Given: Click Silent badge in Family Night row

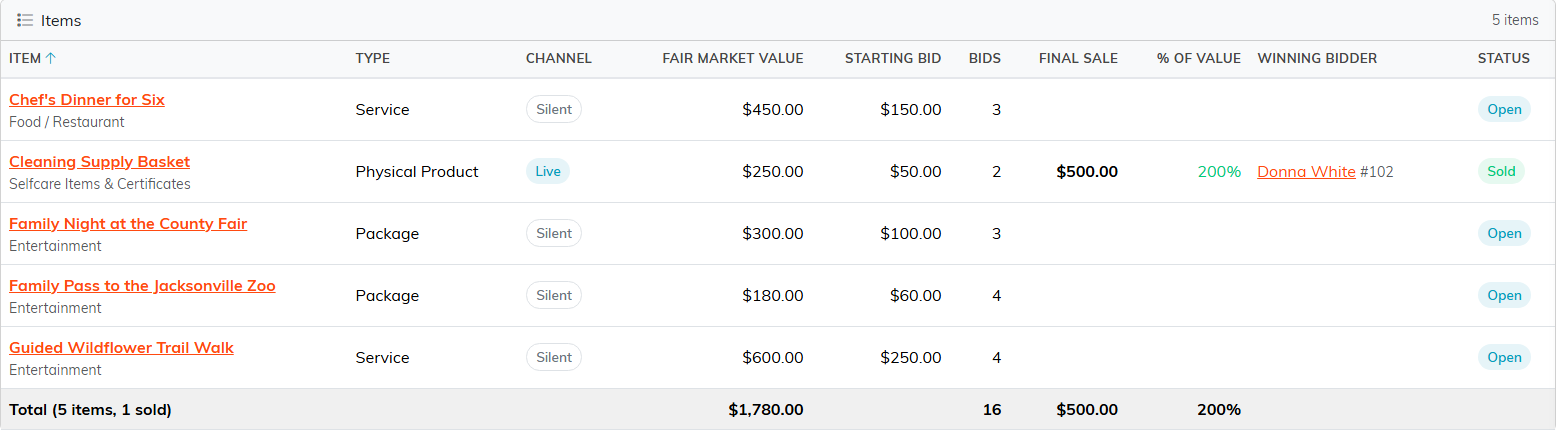Looking at the screenshot, I should pyautogui.click(x=554, y=233).
